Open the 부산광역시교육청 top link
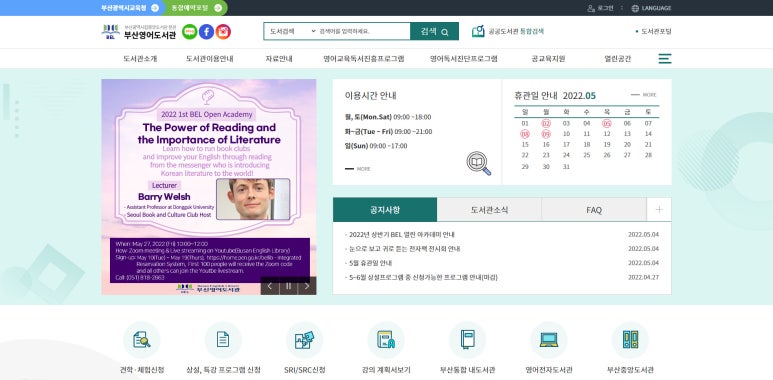 click(130, 8)
